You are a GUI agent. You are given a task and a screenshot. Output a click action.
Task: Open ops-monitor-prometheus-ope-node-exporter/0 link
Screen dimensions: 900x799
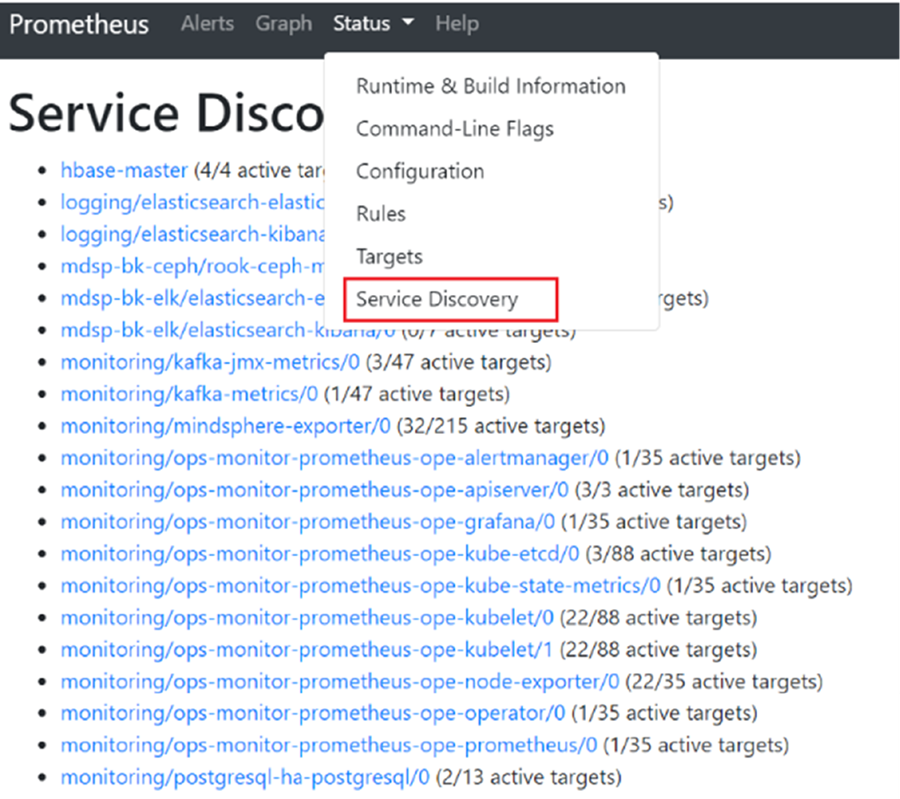[340, 682]
